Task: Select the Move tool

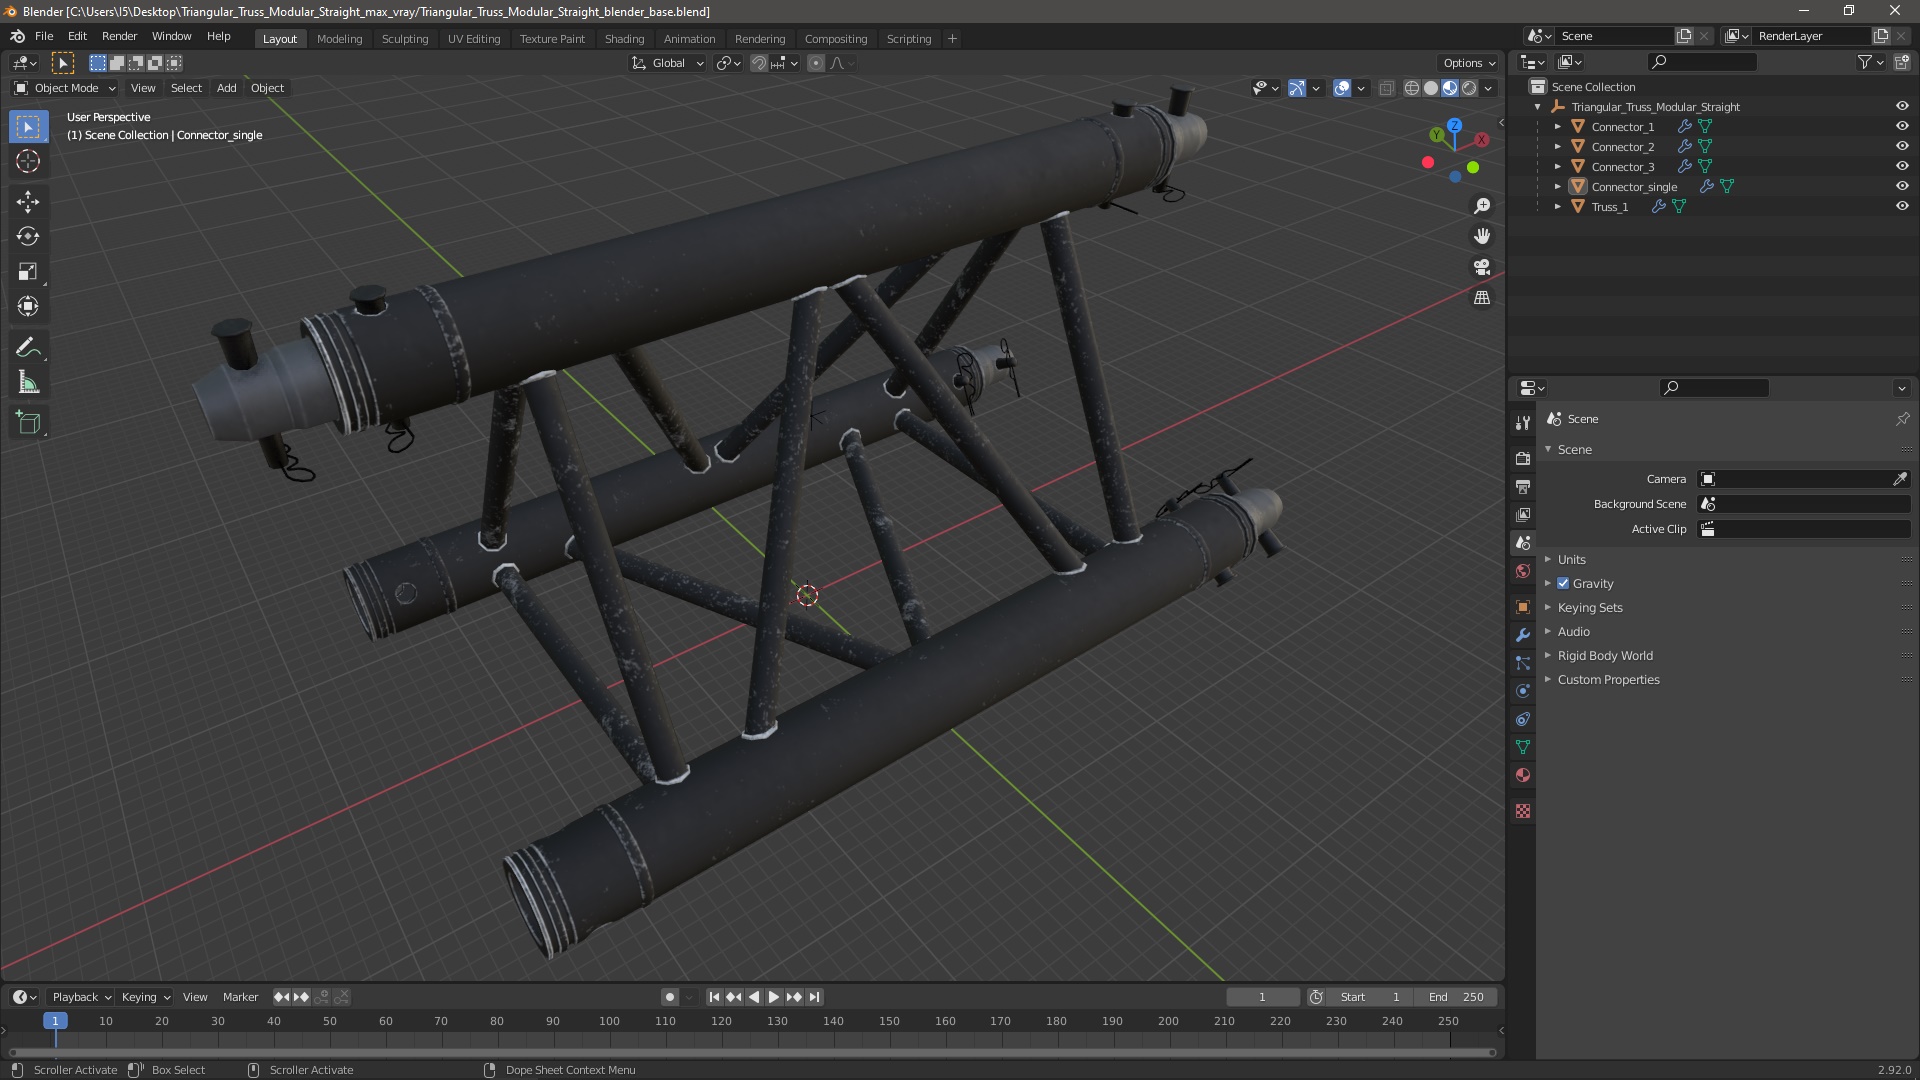Action: click(x=28, y=202)
